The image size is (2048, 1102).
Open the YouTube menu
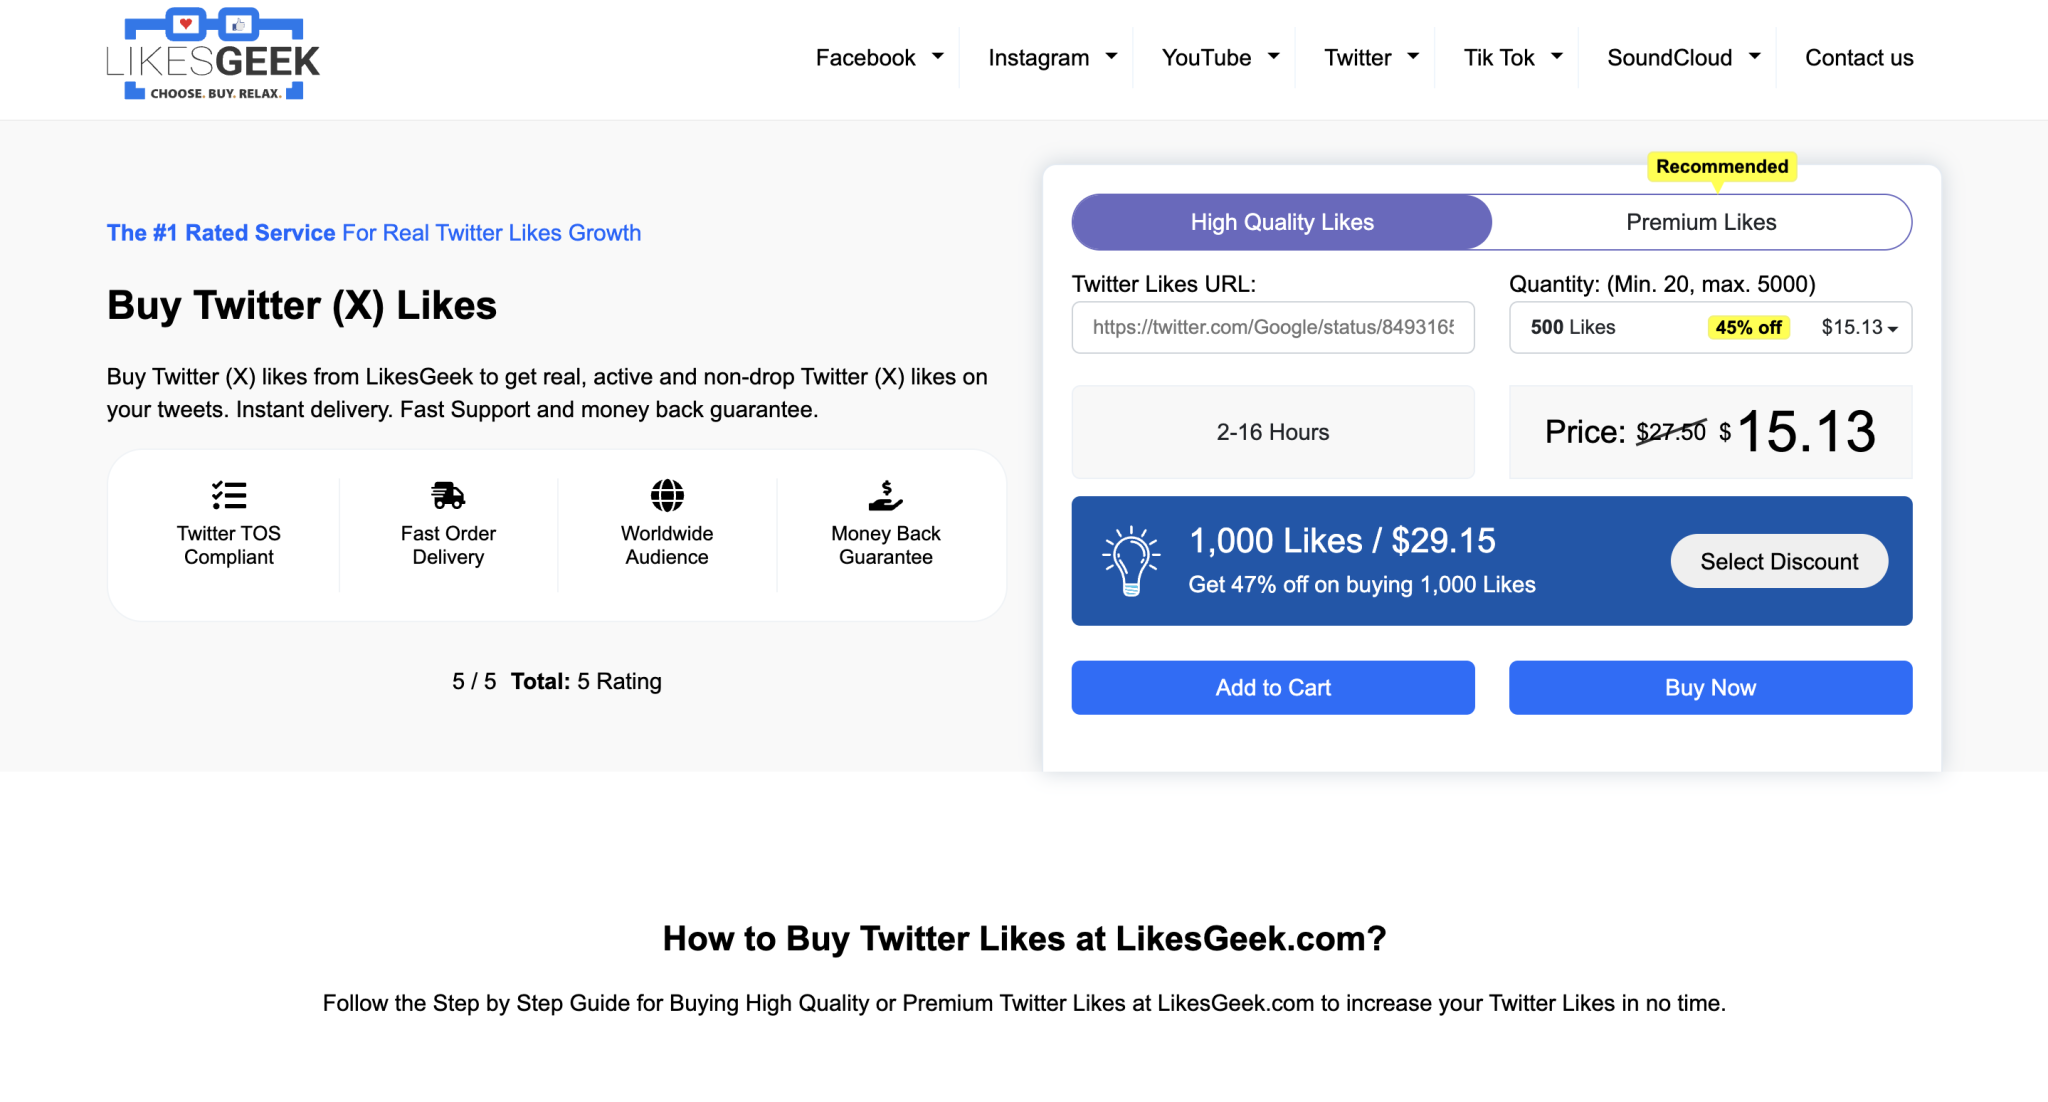pyautogui.click(x=1216, y=57)
